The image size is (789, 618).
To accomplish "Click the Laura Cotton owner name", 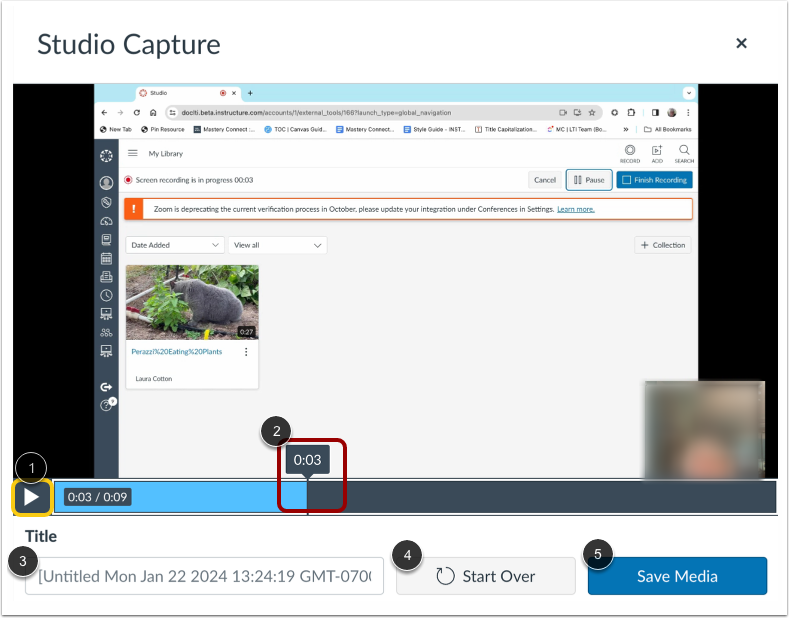I will (x=153, y=378).
